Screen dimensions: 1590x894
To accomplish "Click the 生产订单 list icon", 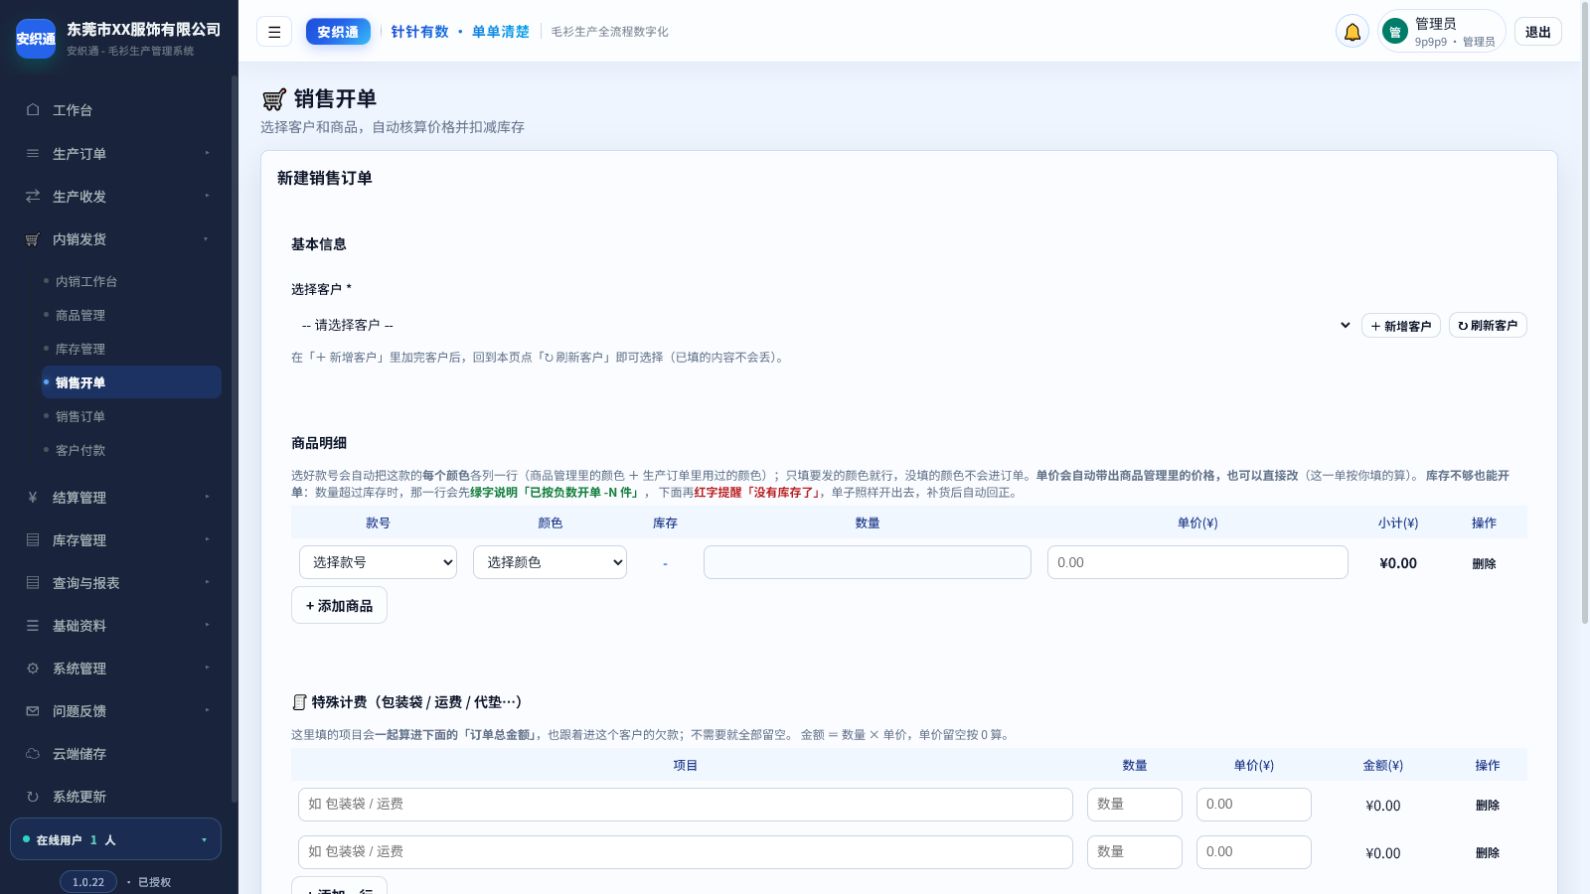I will 33,154.
